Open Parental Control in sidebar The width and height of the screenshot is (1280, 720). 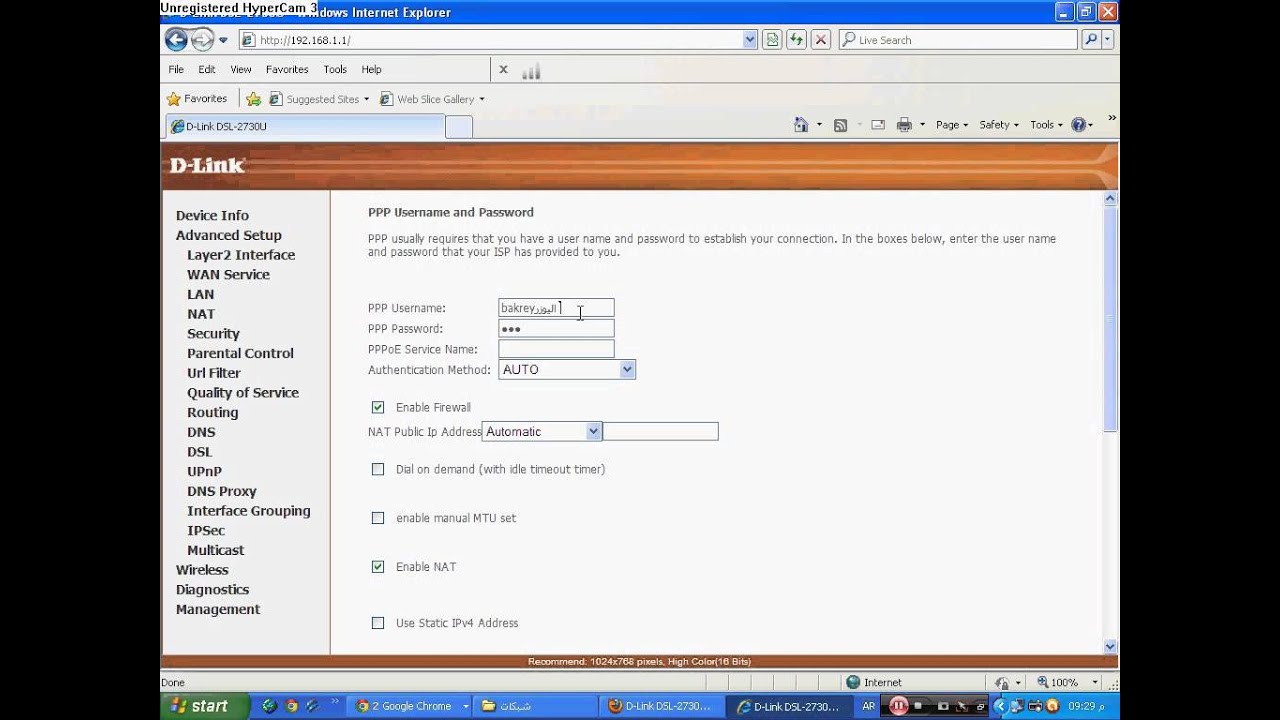pos(240,353)
